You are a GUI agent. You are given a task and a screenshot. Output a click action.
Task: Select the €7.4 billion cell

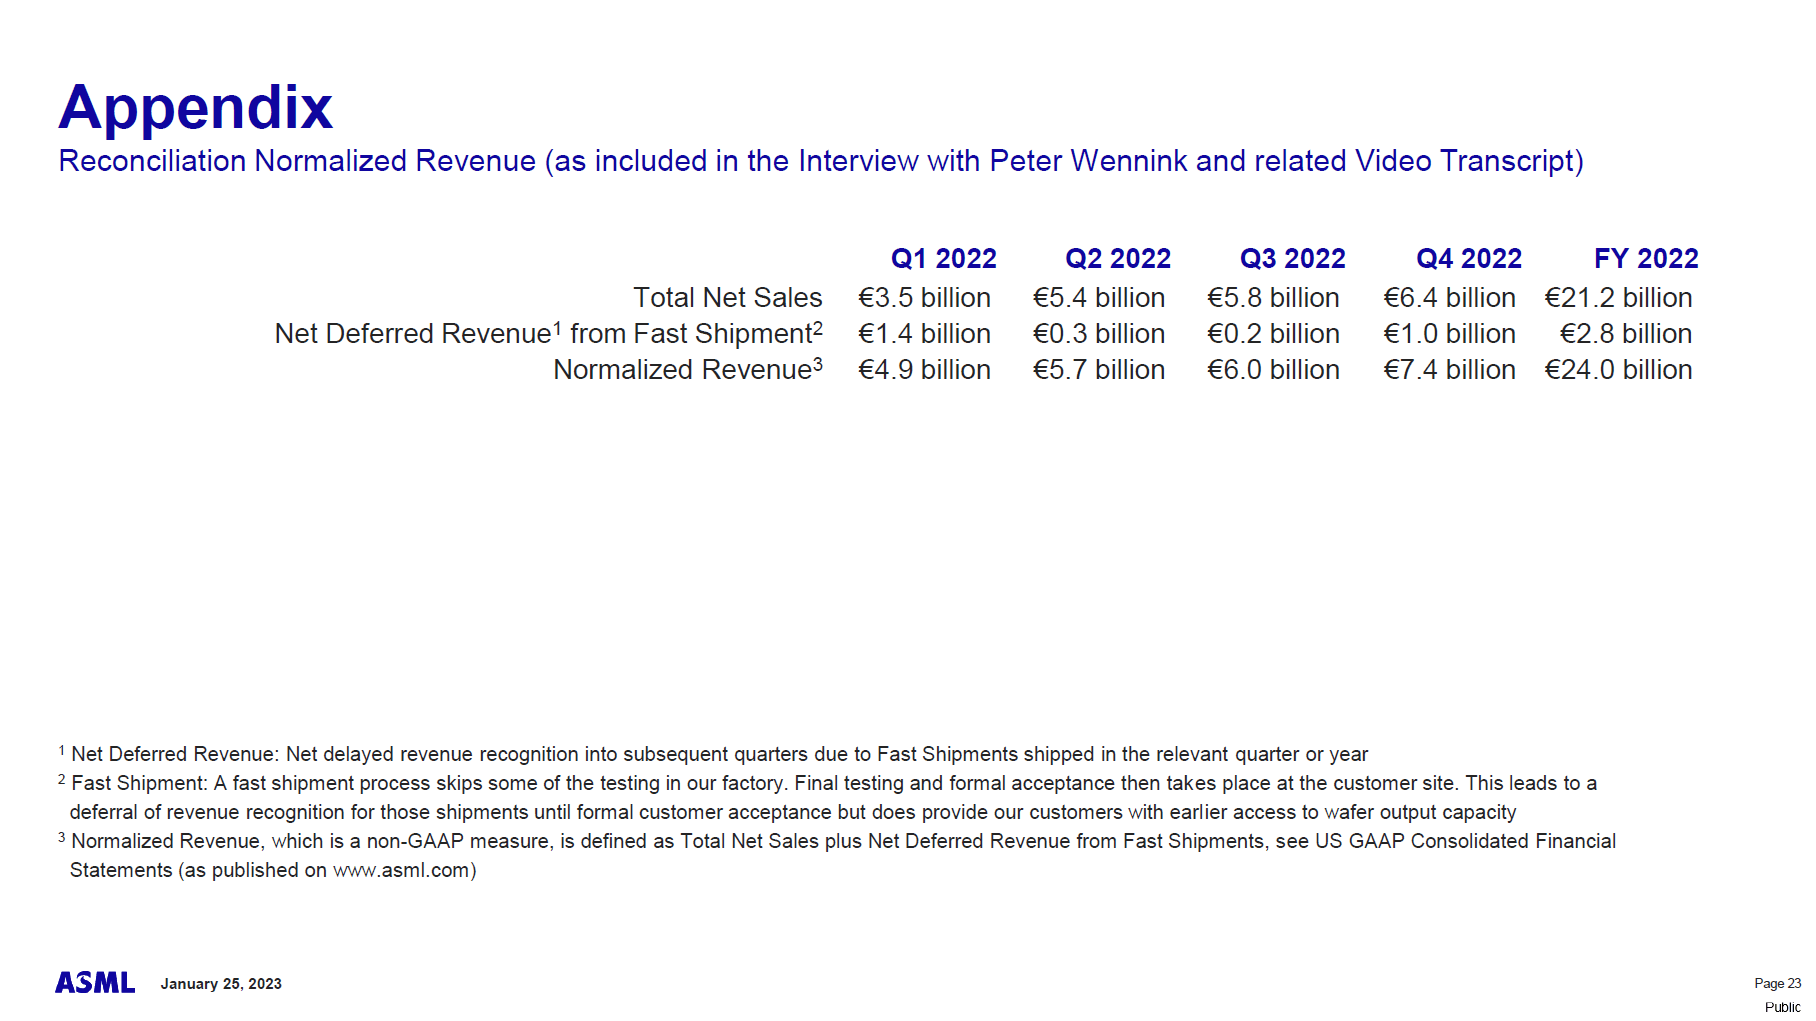tap(1449, 370)
